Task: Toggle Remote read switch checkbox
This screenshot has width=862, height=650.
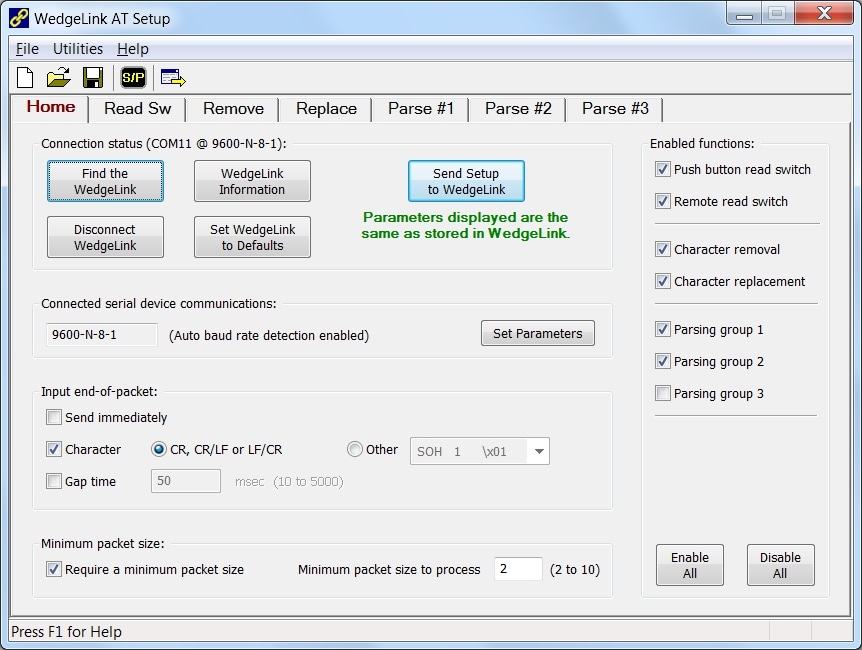Action: click(x=662, y=201)
